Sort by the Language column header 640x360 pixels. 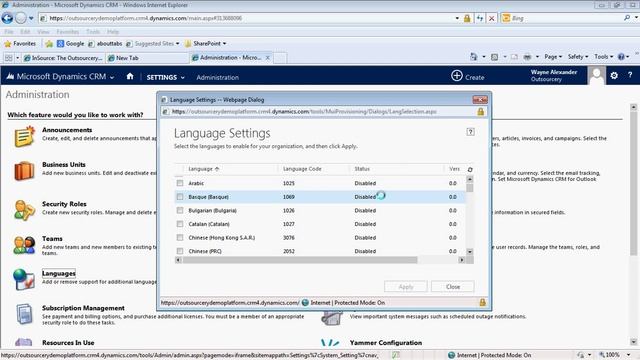pos(204,169)
